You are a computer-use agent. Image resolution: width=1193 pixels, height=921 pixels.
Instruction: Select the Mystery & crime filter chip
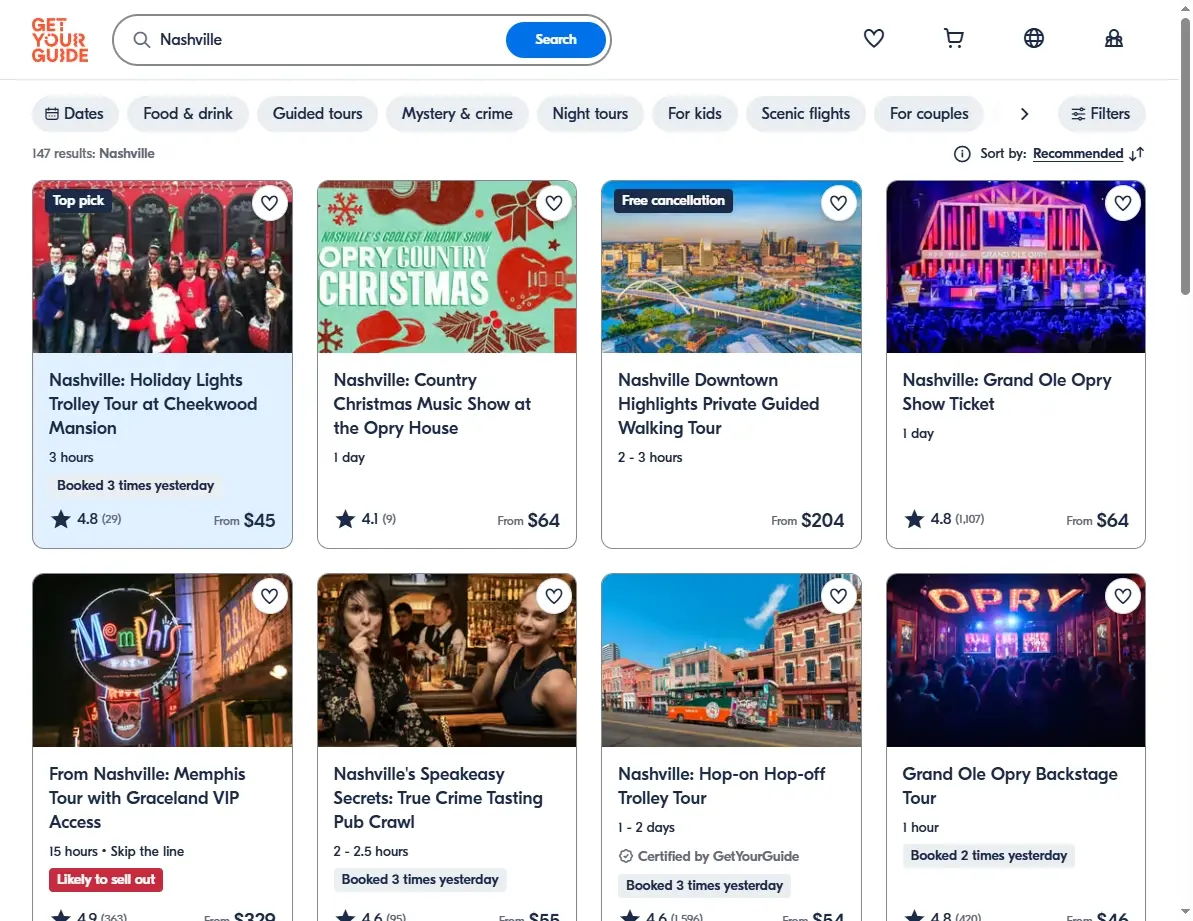[457, 114]
